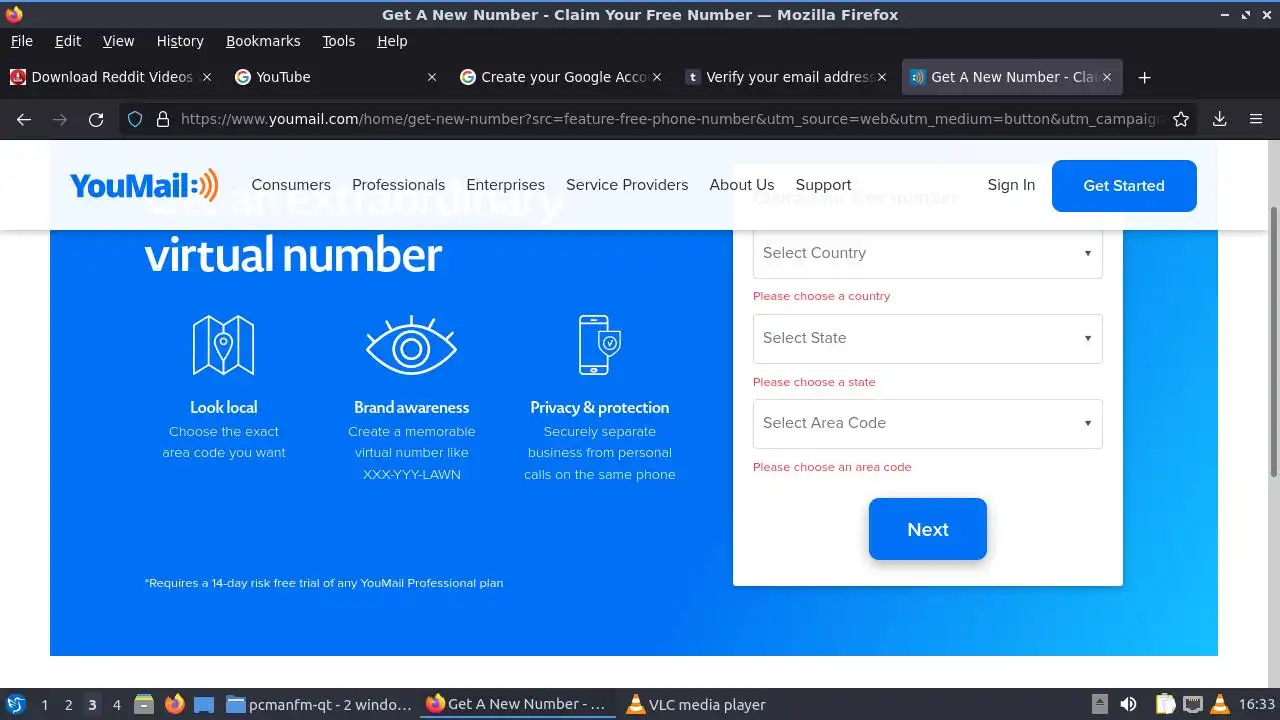Open a new tab with plus button

click(x=1145, y=77)
